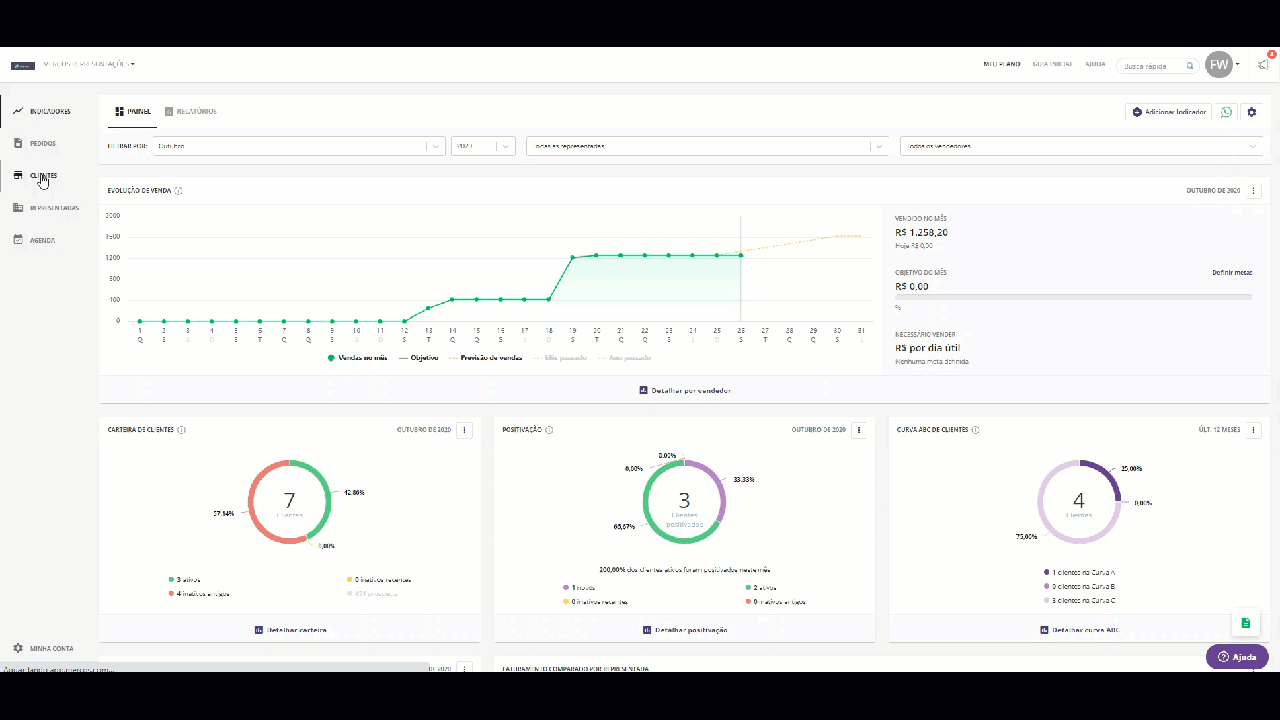The image size is (1280, 720).
Task: Click the Representadas building icon
Action: (18, 208)
